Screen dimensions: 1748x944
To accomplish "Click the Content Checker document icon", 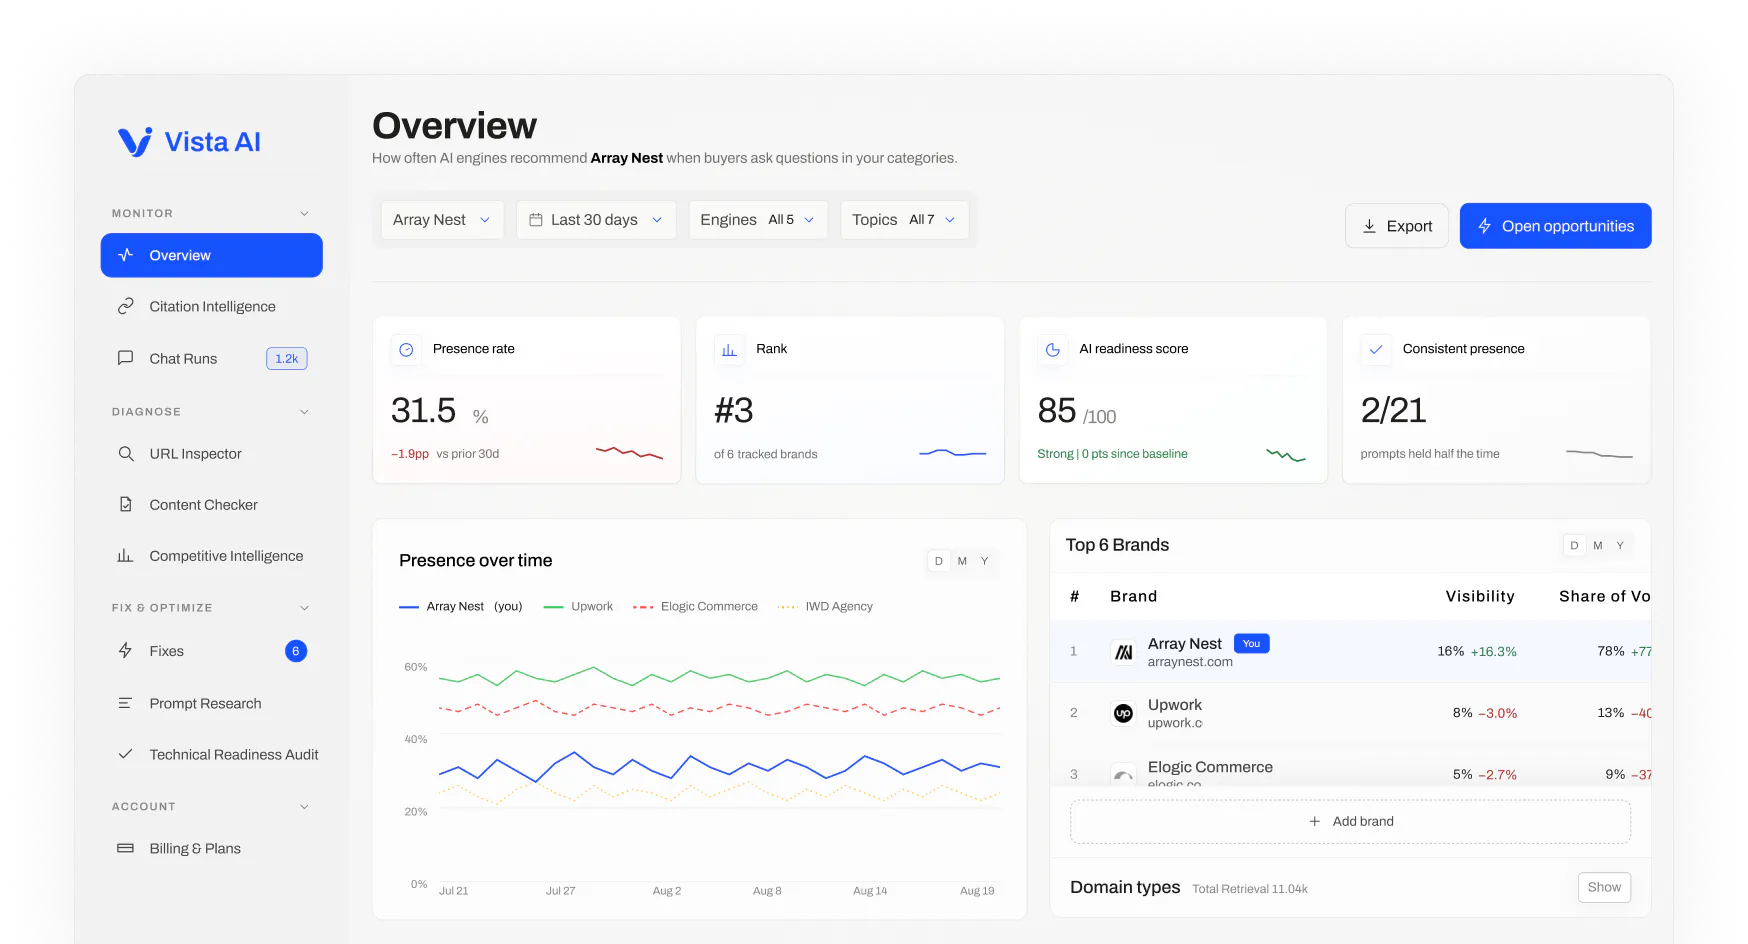I will click(x=126, y=505).
